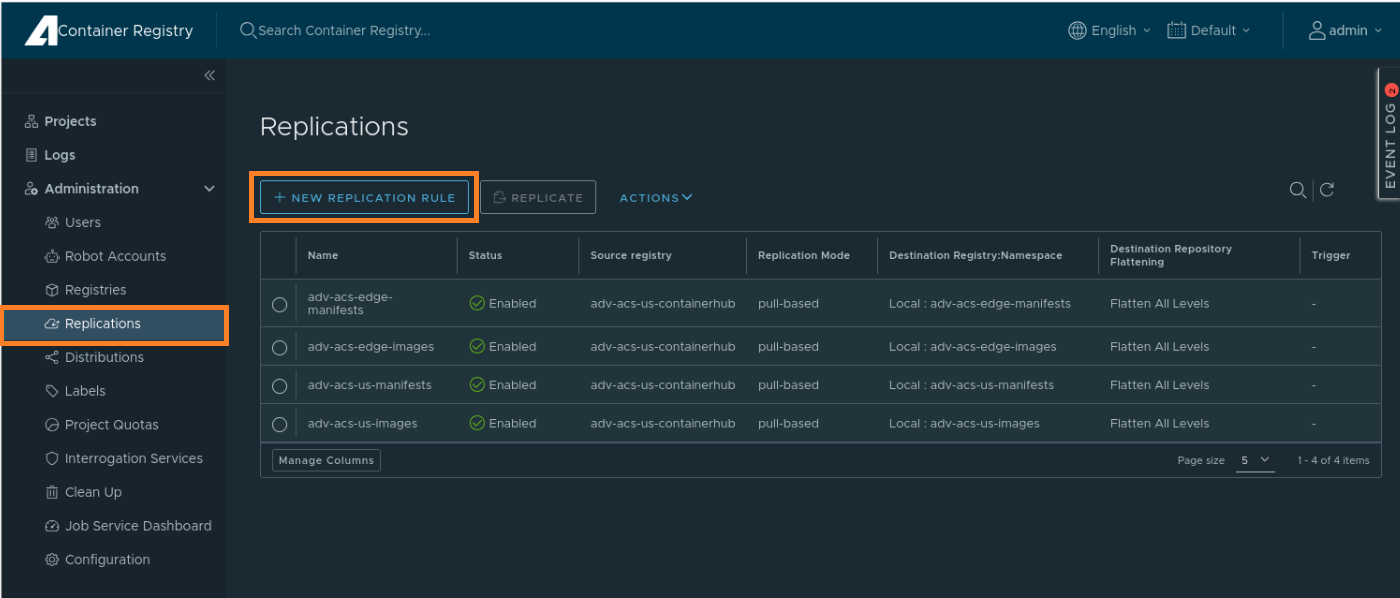Screen dimensions: 1400x598
Task: Click the refresh icon above the table
Action: [1327, 190]
